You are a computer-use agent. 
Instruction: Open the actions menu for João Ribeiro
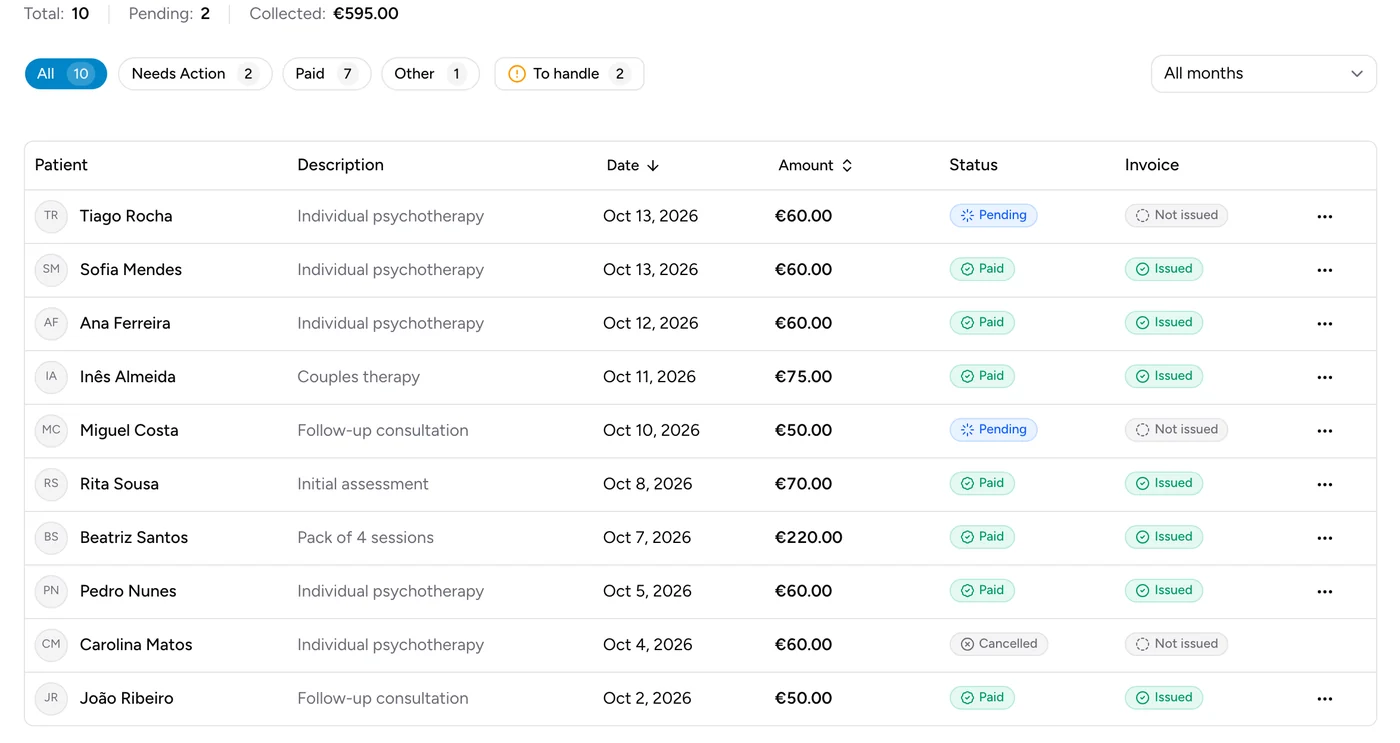coord(1324,698)
